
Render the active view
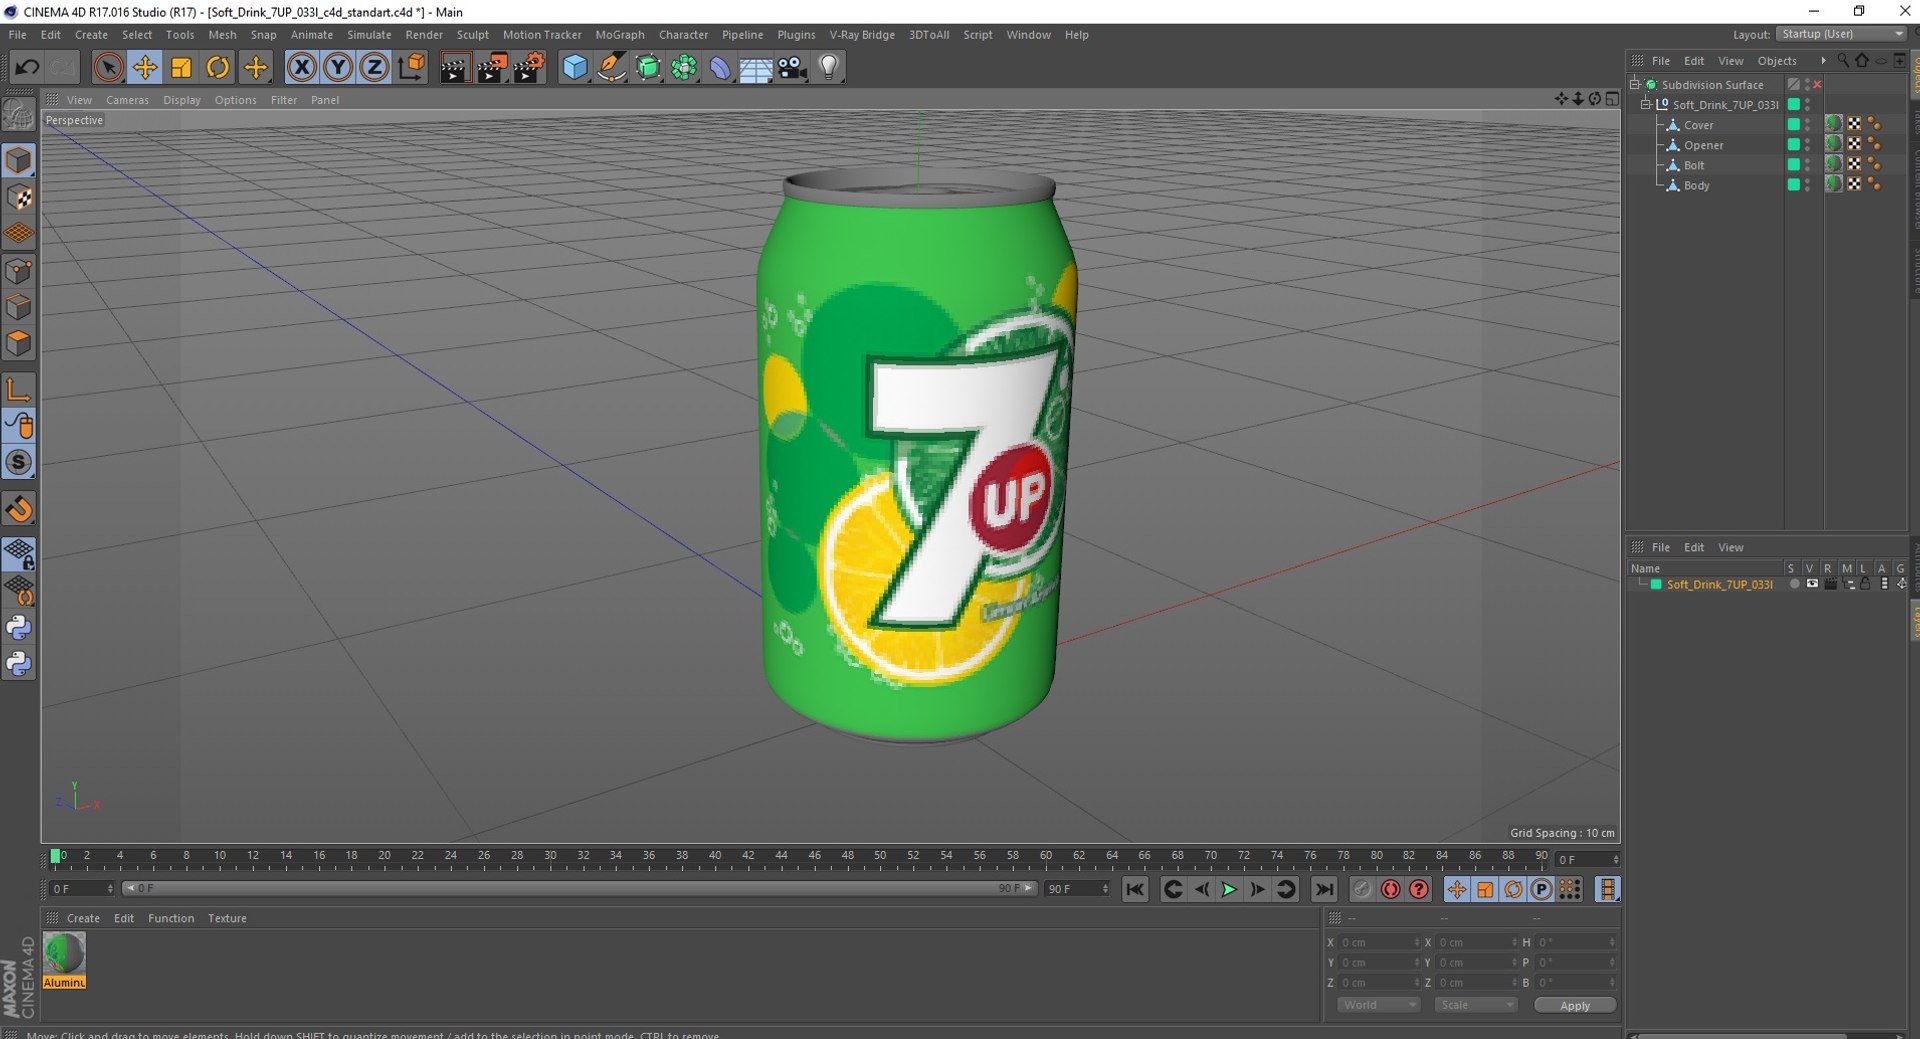pos(455,67)
